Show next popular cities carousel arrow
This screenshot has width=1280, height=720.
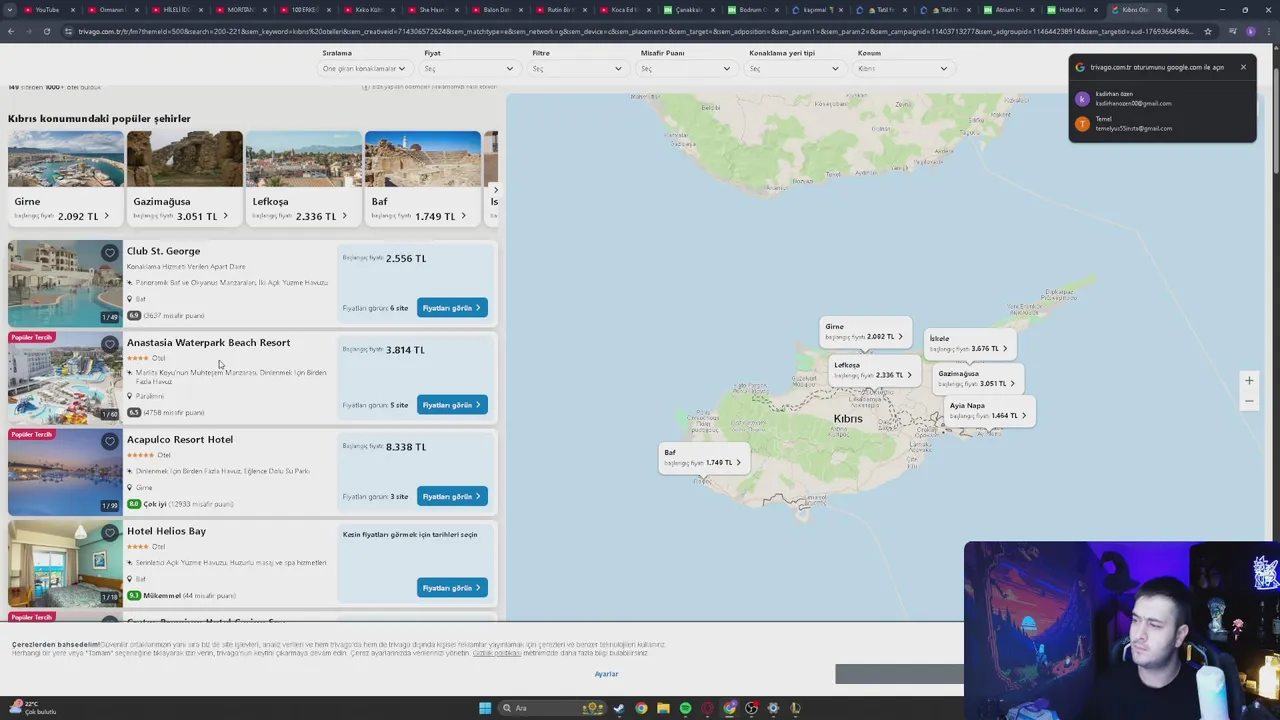point(495,190)
